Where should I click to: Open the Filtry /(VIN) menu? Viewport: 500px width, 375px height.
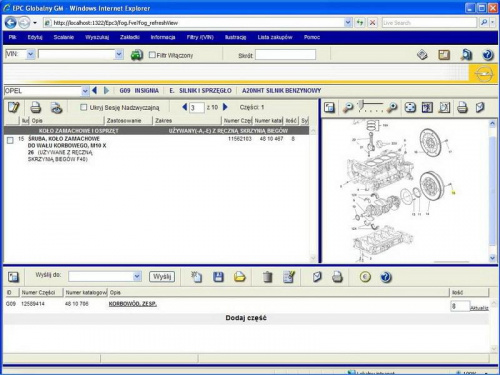200,37
